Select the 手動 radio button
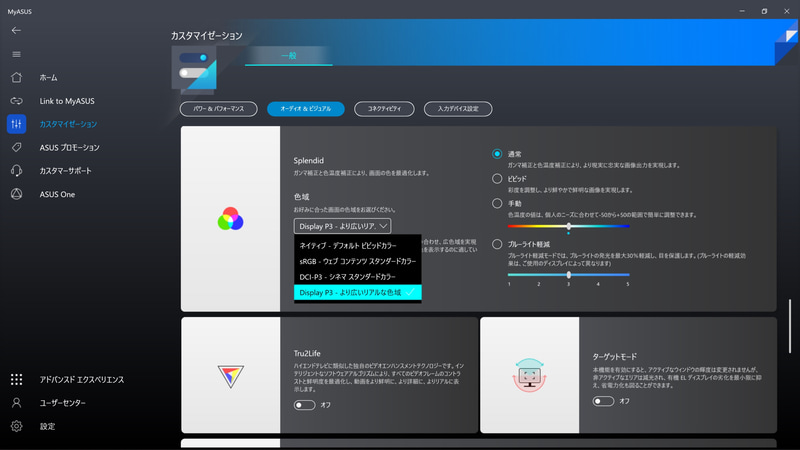The width and height of the screenshot is (800, 450). click(x=497, y=203)
